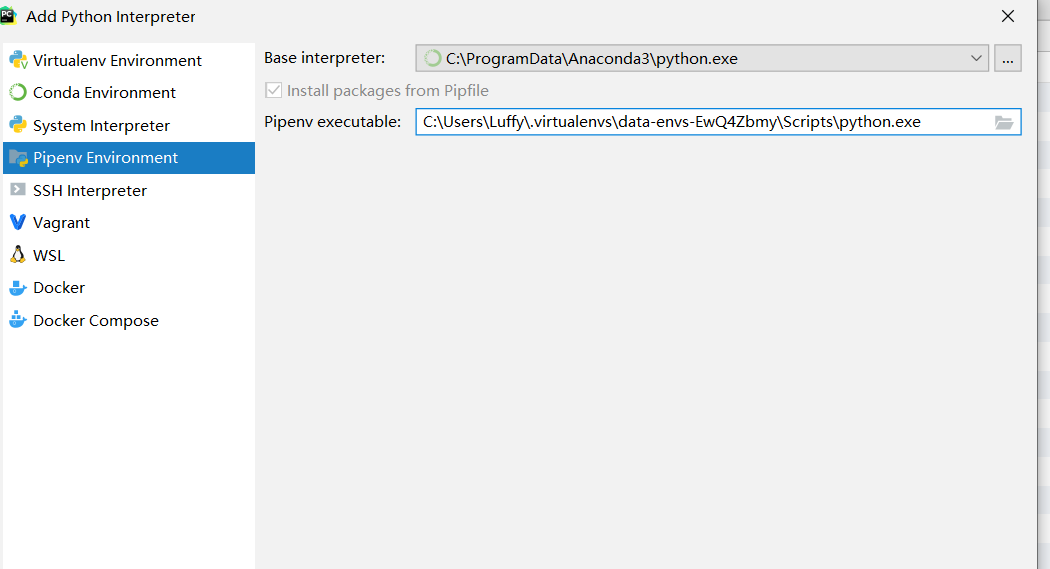Click the 'Base interpreter:' label
Screen dimensions: 1050x569
click(324, 58)
